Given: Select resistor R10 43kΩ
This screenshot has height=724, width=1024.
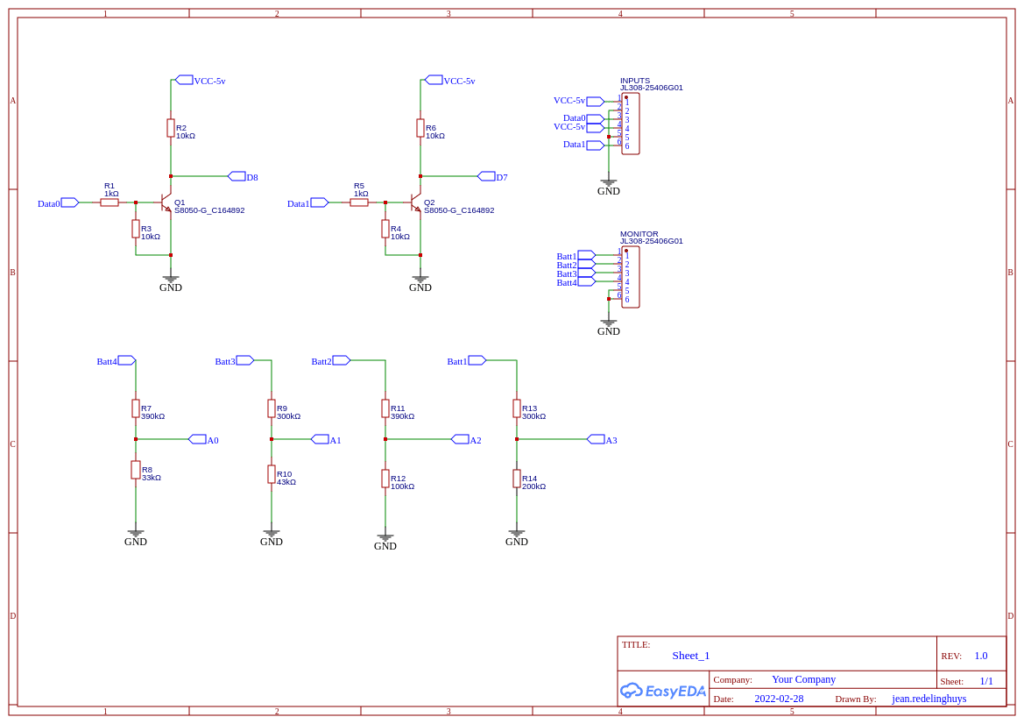Looking at the screenshot, I should (271, 474).
